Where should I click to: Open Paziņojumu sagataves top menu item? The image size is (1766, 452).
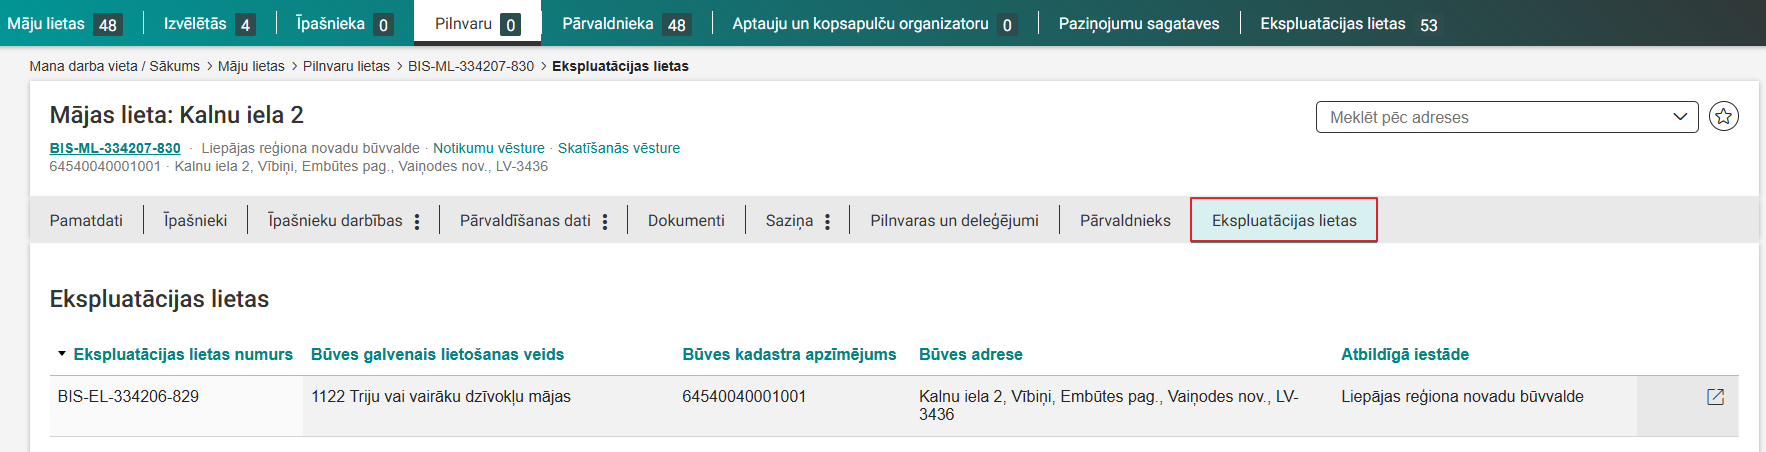click(x=1138, y=24)
